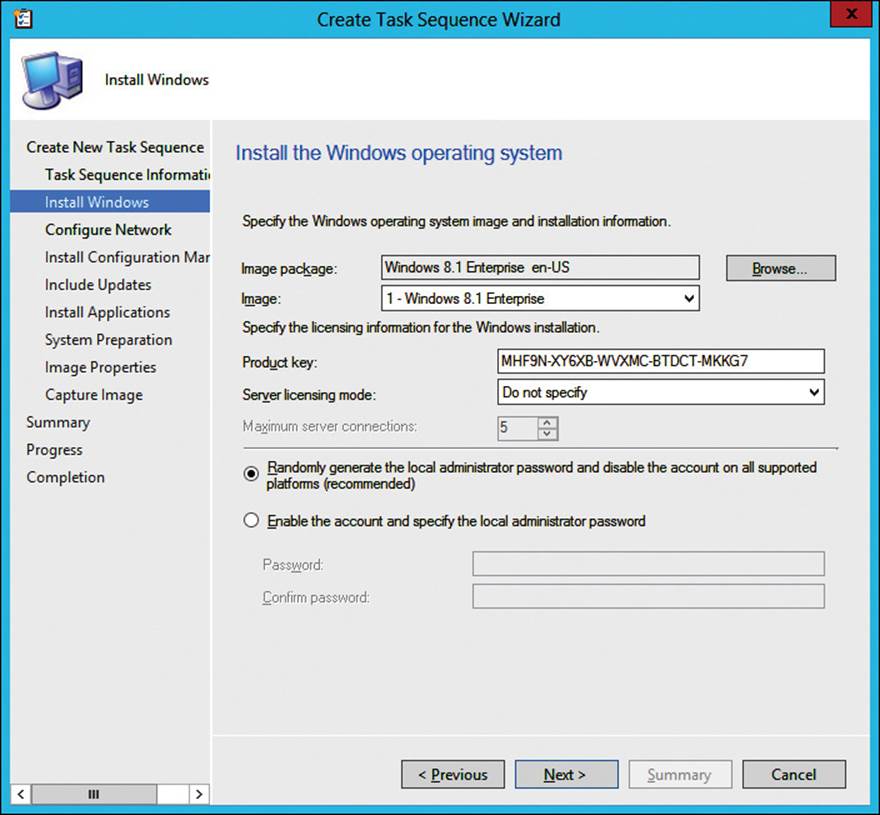Image resolution: width=880 pixels, height=815 pixels.
Task: Click the Maximum server connections number field
Action: pos(517,428)
